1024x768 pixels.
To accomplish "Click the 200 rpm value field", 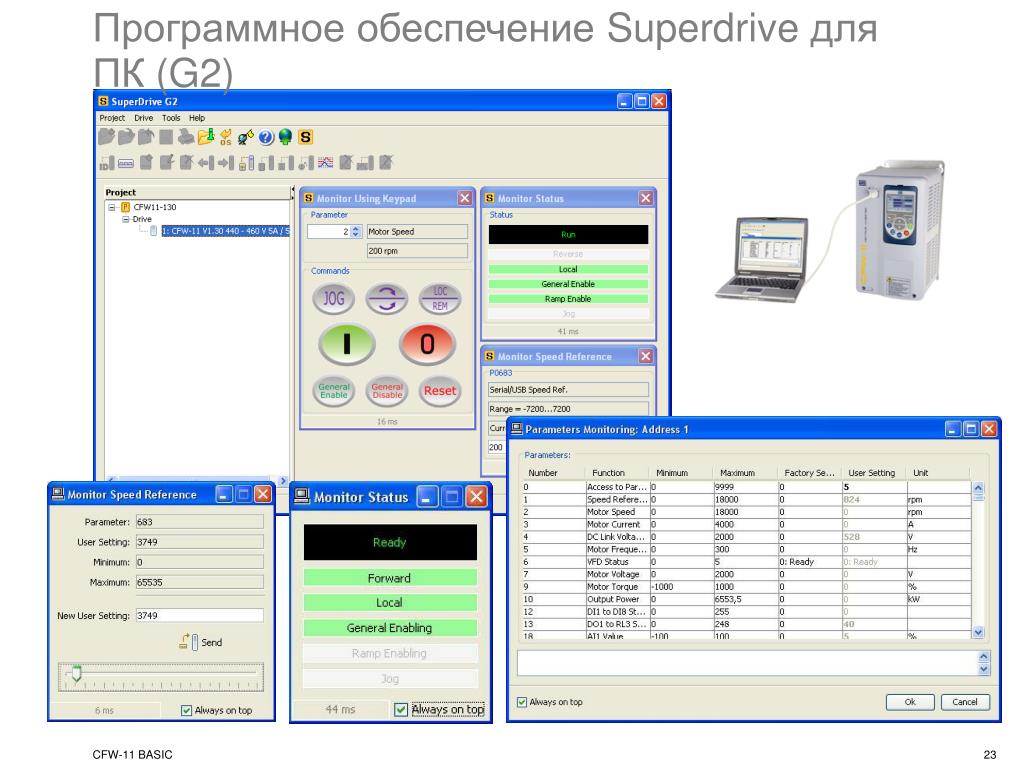I will (417, 251).
